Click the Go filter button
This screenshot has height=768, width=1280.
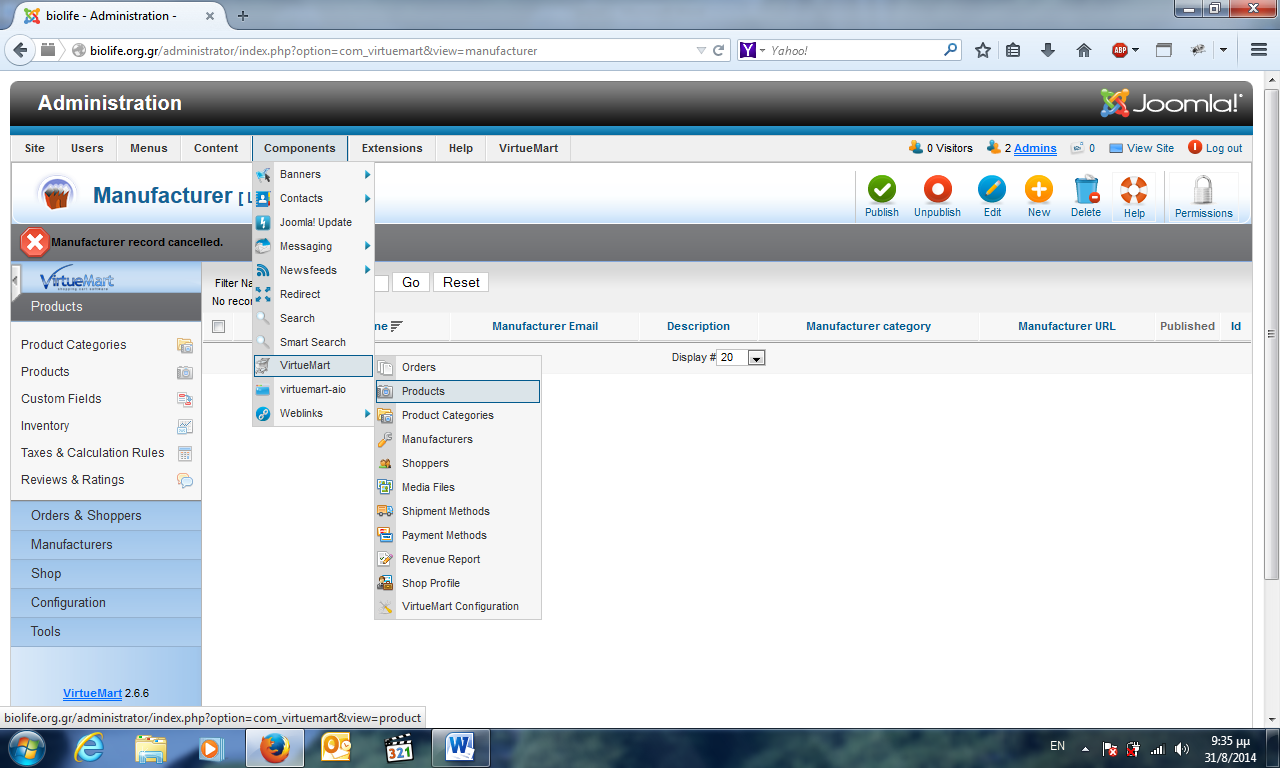(411, 283)
